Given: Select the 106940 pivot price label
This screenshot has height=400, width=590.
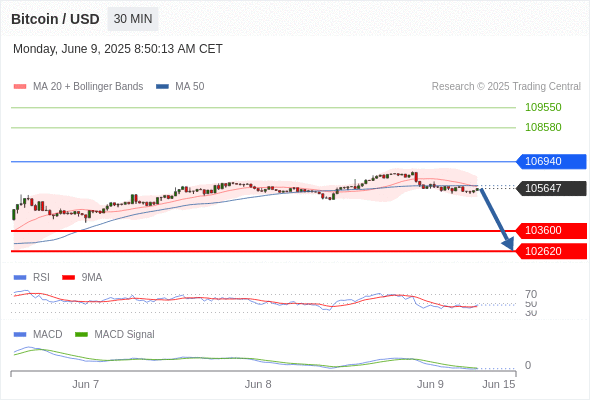Looking at the screenshot, I should (551, 161).
